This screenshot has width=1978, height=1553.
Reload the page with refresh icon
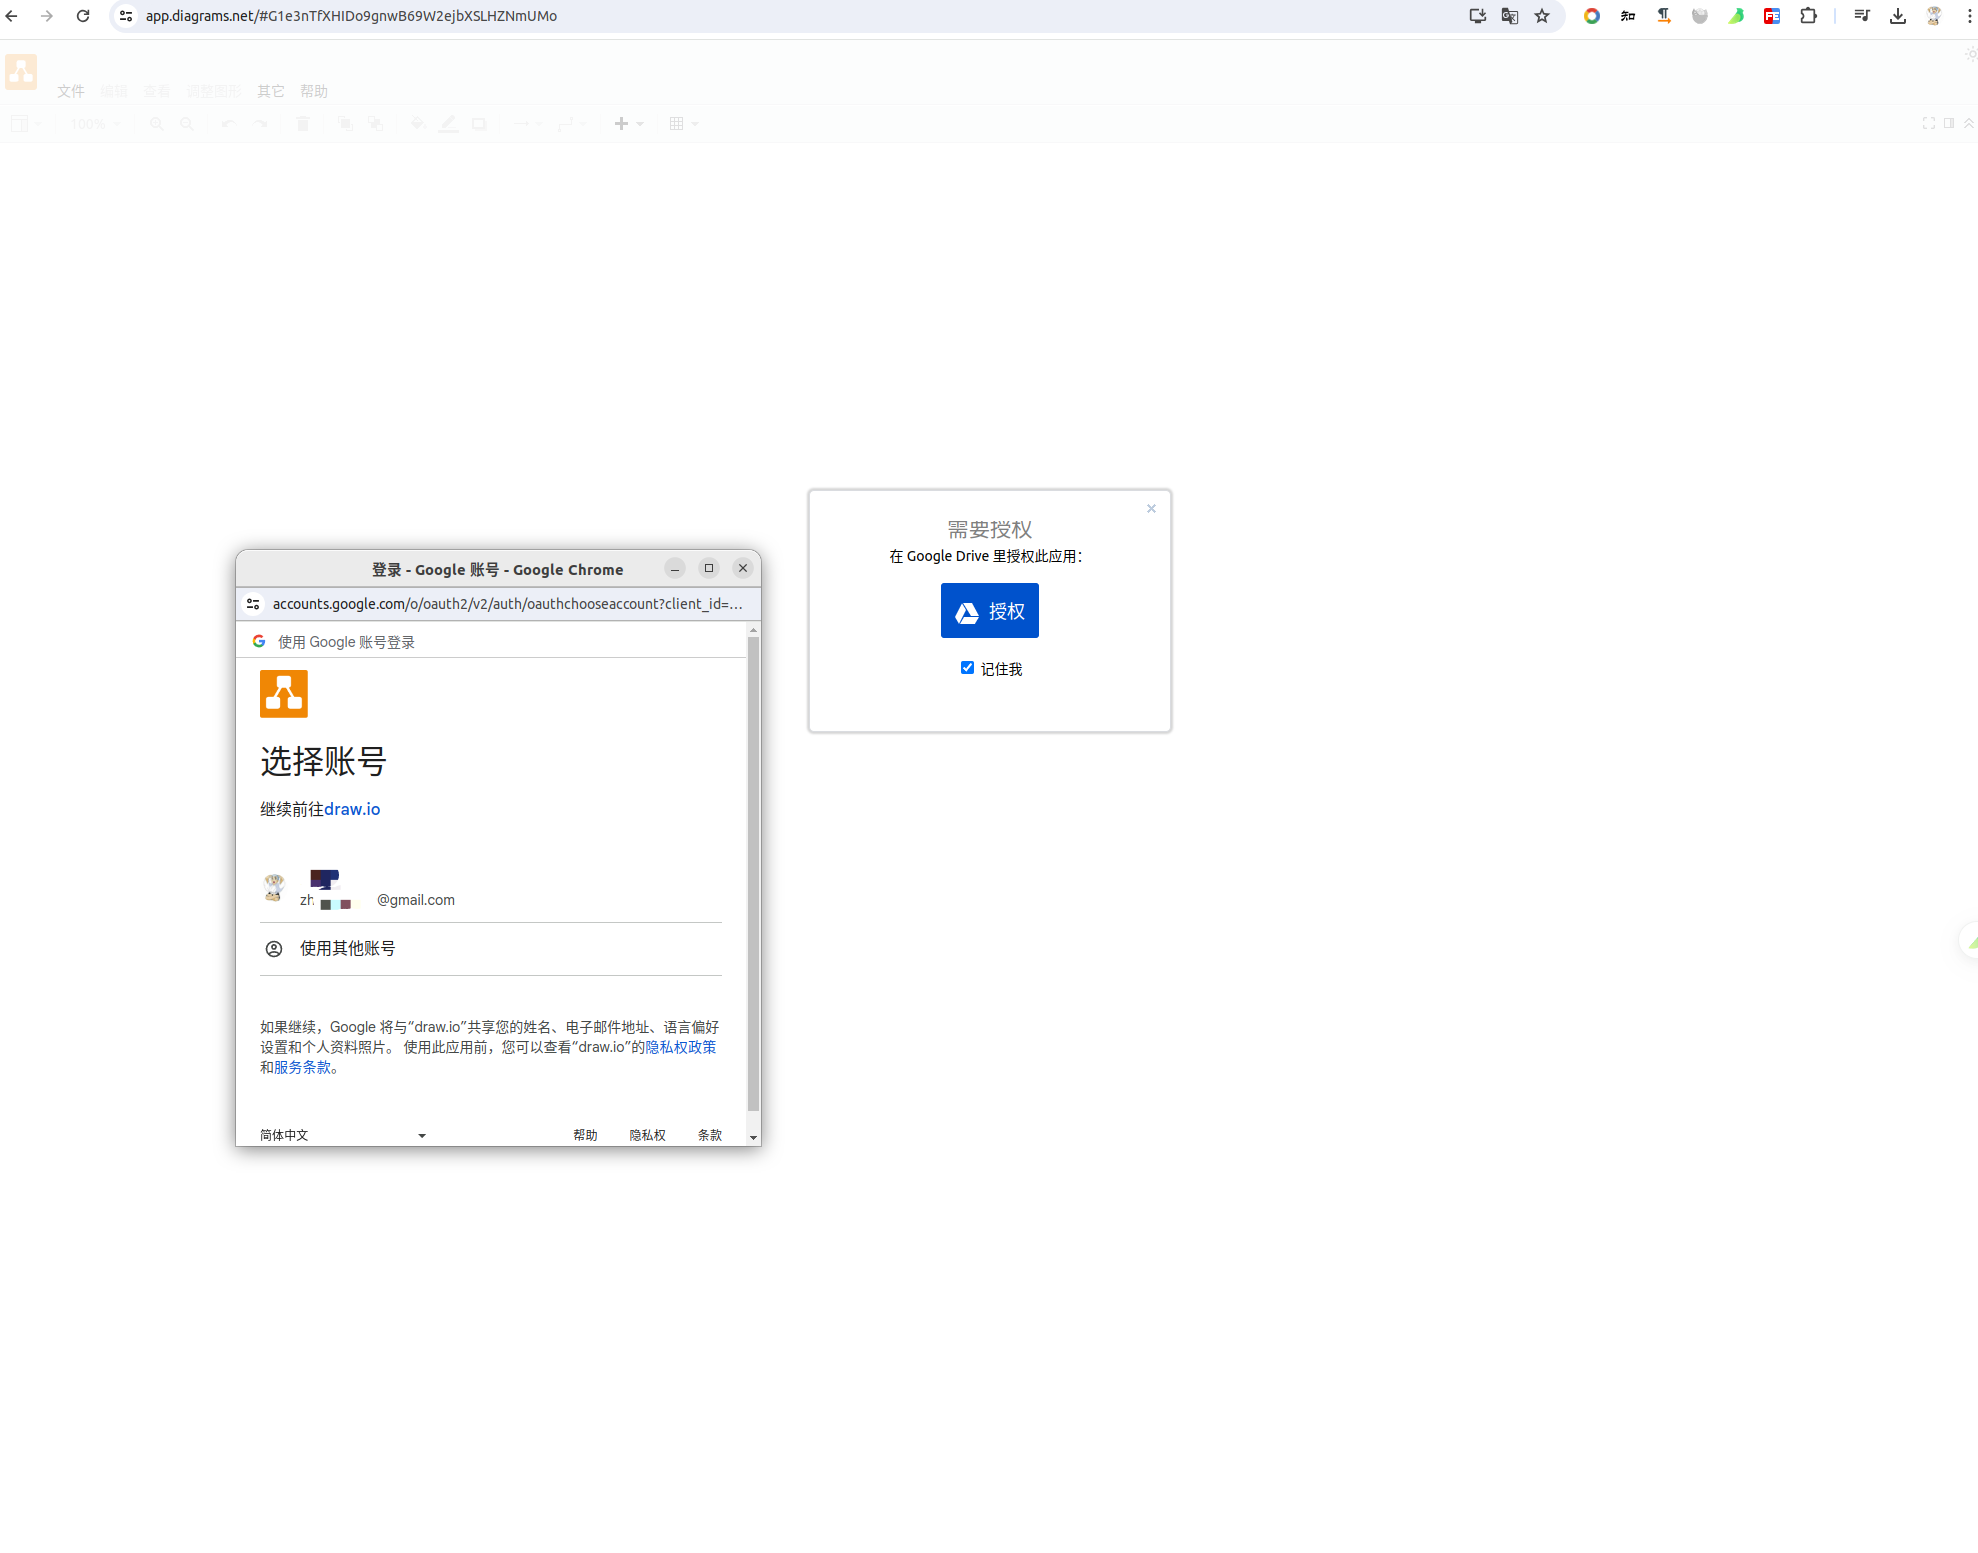click(83, 16)
